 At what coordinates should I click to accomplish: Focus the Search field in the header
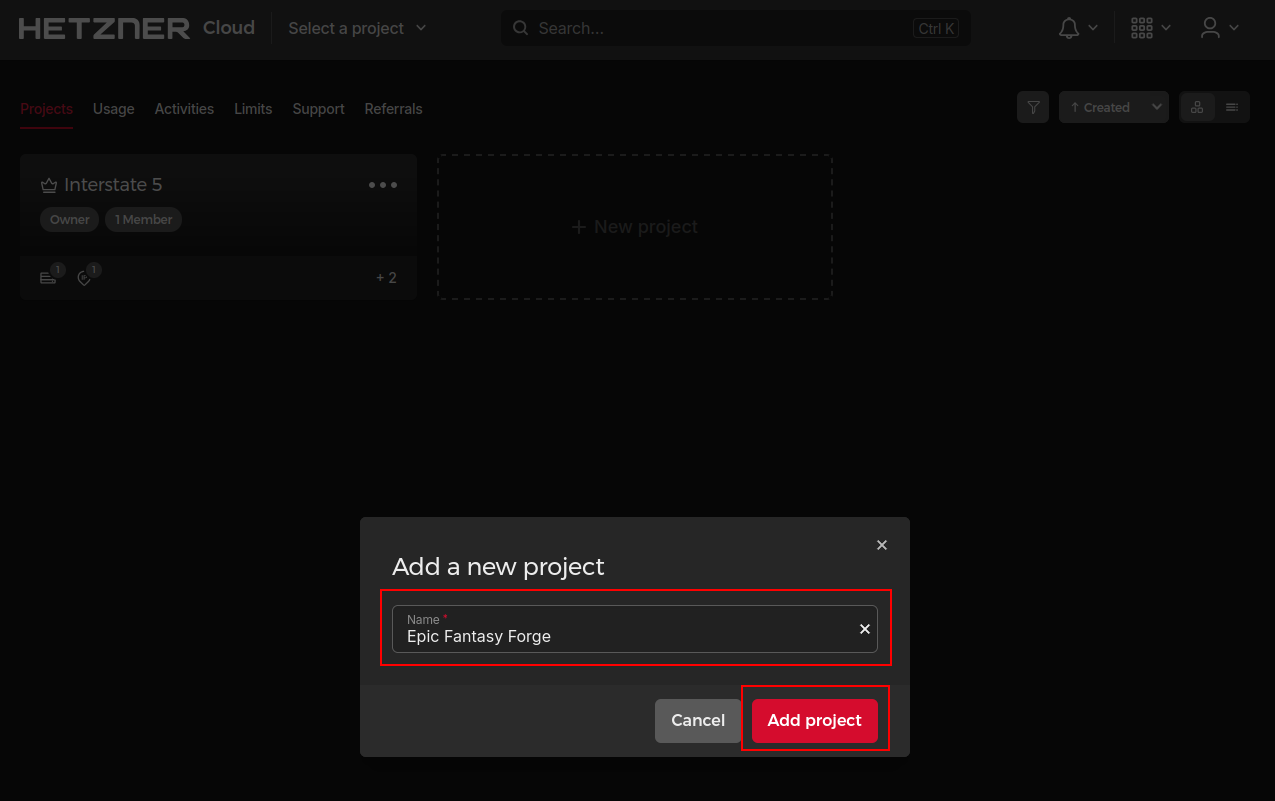coord(735,28)
